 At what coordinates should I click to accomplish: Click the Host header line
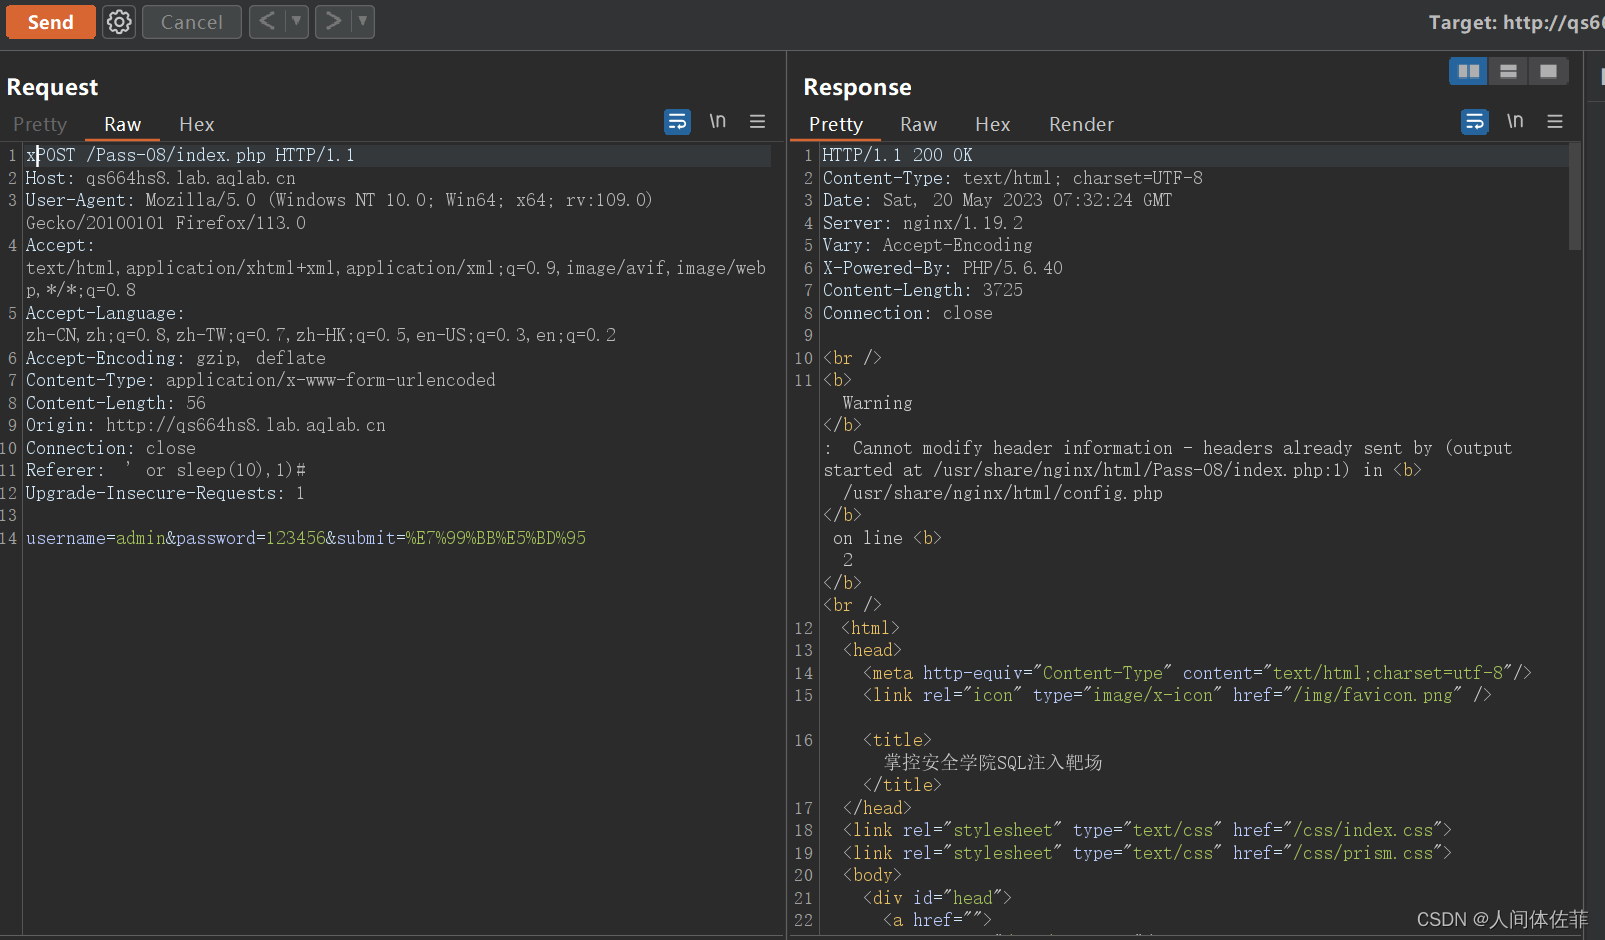pyautogui.click(x=161, y=178)
